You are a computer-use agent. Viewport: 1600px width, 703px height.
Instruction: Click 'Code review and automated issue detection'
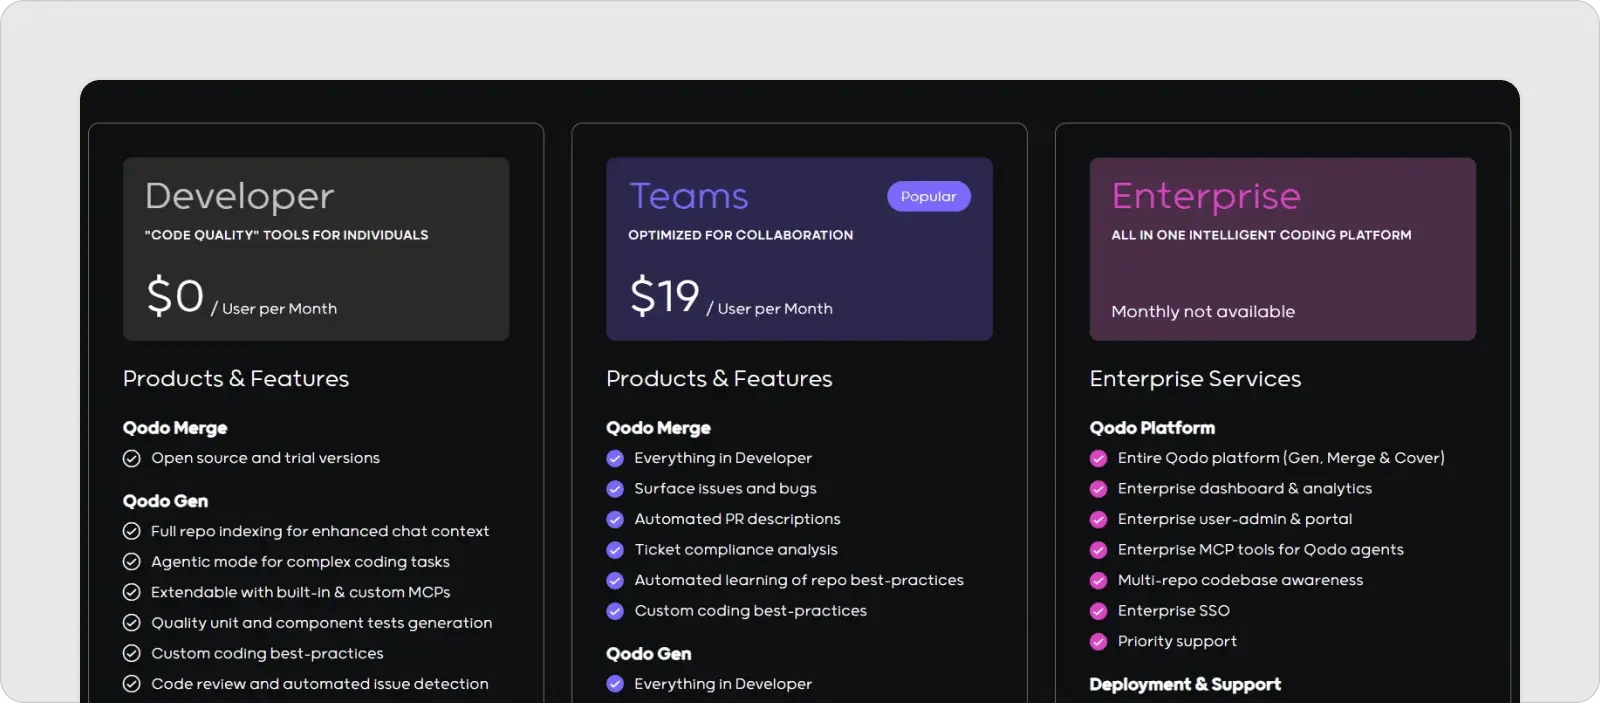click(320, 684)
